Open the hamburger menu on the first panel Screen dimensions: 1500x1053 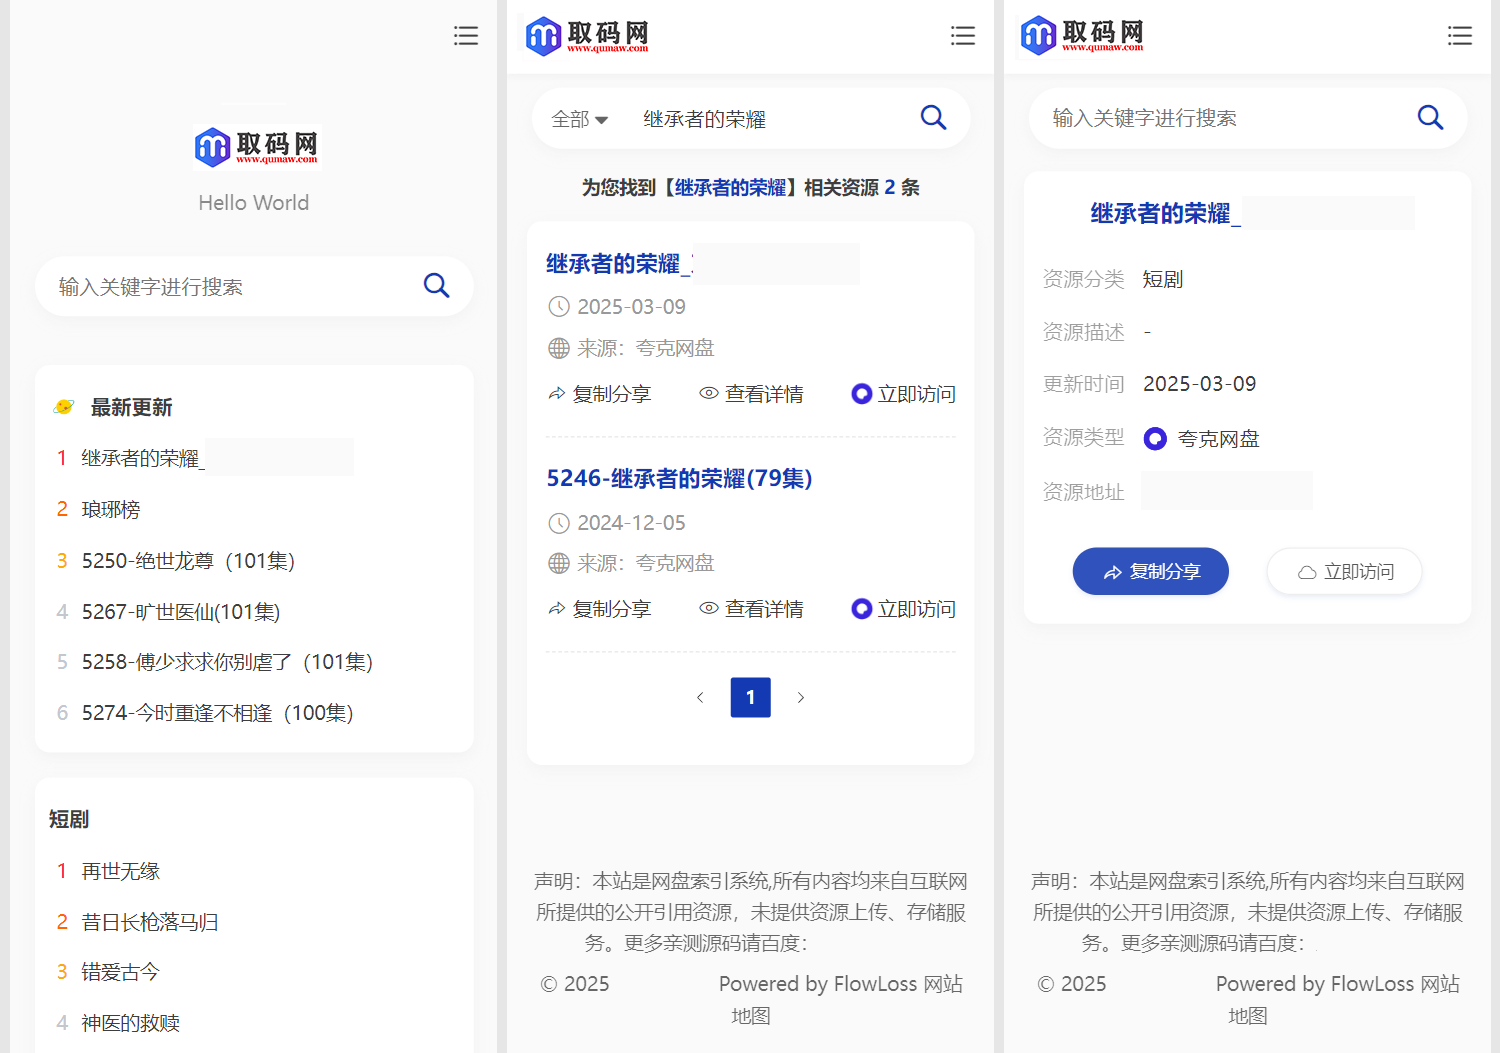pyautogui.click(x=466, y=35)
